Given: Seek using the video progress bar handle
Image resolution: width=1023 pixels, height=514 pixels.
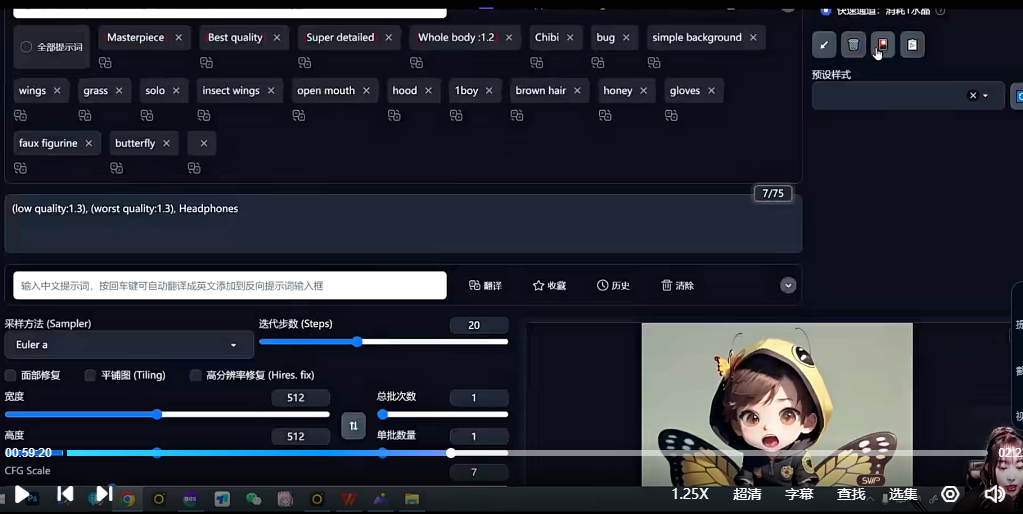Looking at the screenshot, I should pos(451,453).
